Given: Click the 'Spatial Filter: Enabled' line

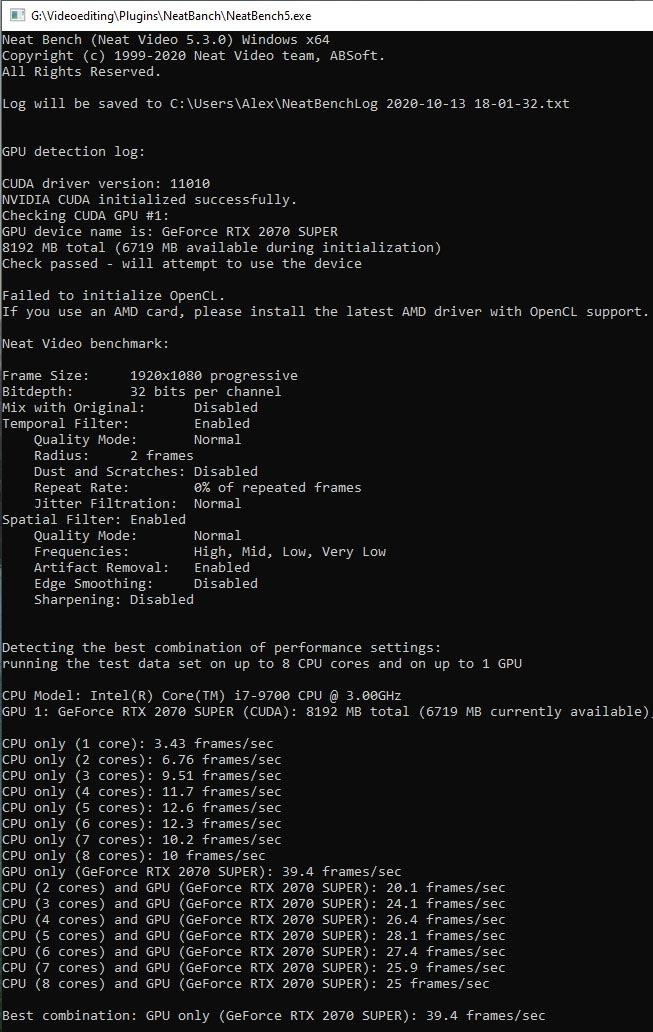Looking at the screenshot, I should (94, 520).
